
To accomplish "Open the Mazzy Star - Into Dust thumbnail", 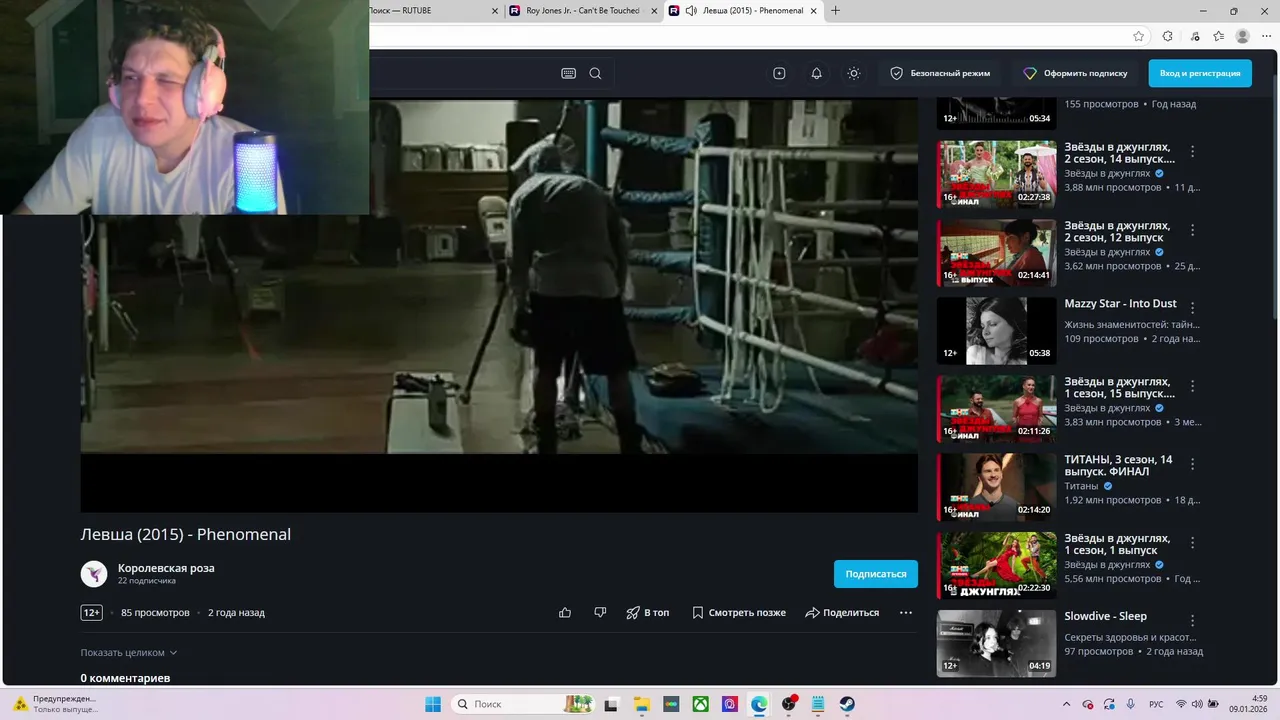I will tap(996, 330).
